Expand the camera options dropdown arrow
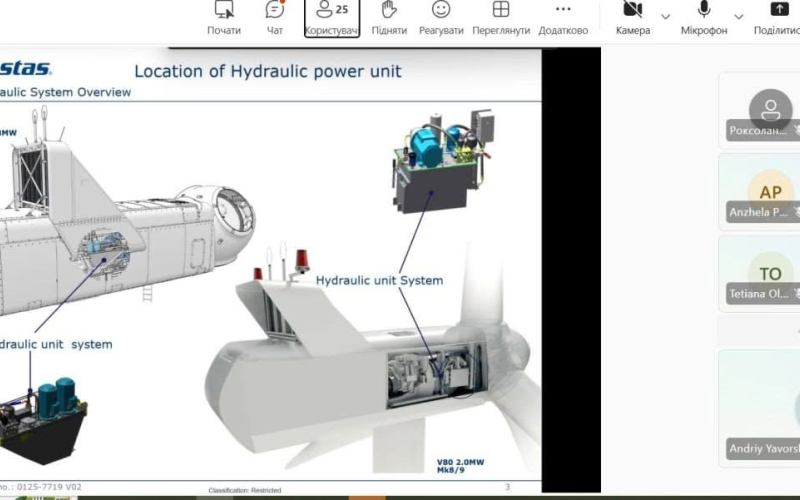 [x=665, y=17]
